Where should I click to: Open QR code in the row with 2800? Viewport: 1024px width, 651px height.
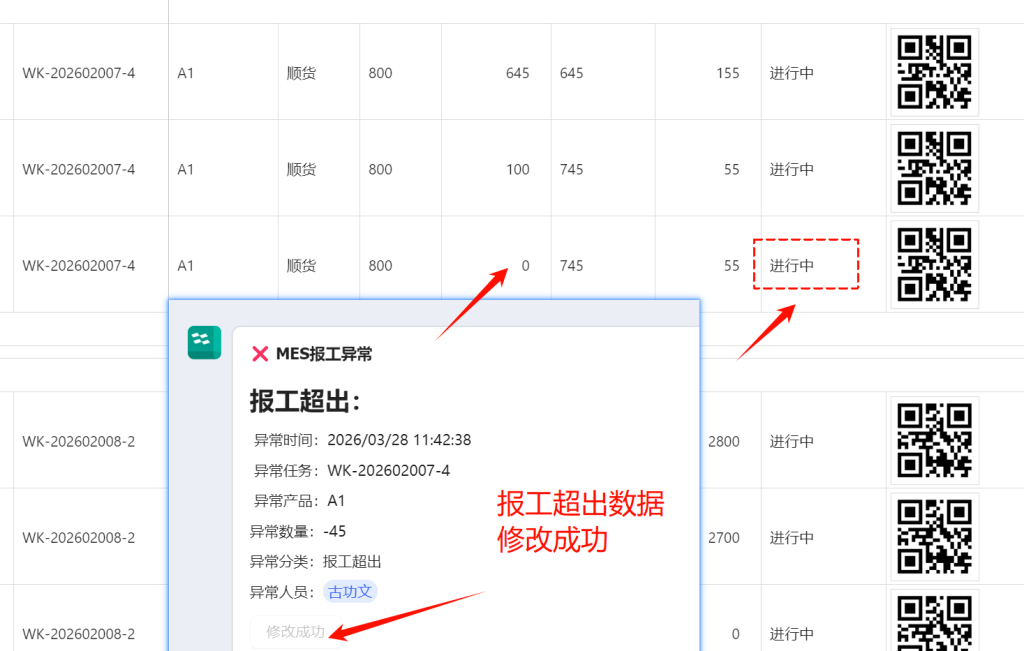[935, 440]
